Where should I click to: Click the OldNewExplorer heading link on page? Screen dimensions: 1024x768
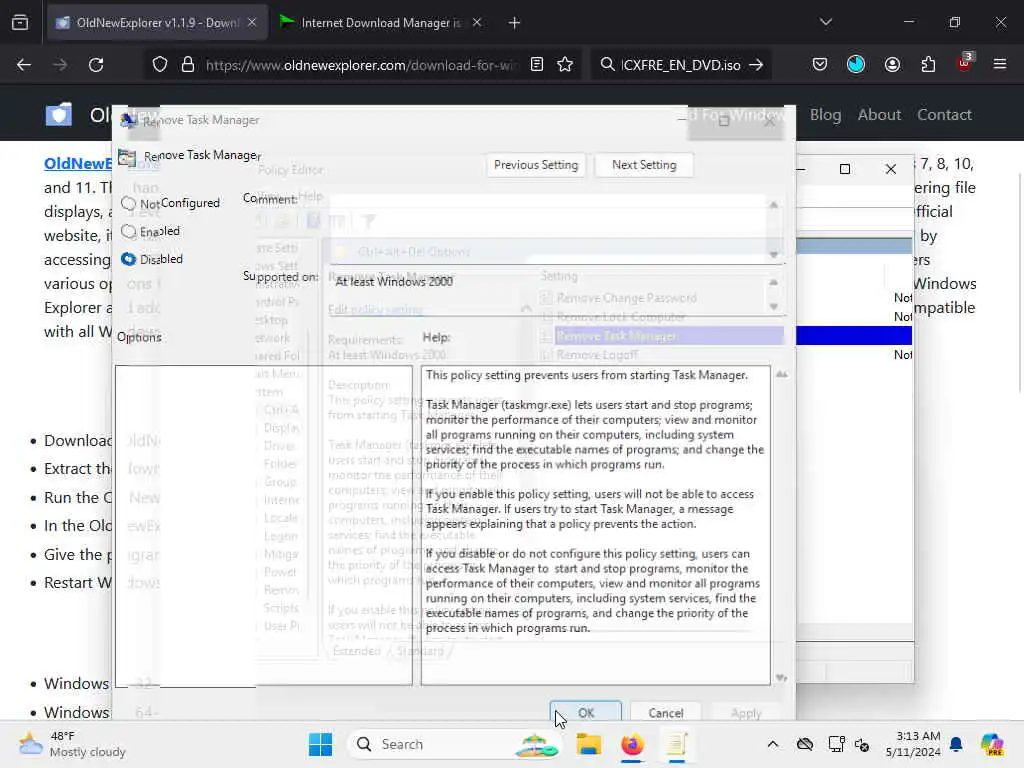(78, 163)
